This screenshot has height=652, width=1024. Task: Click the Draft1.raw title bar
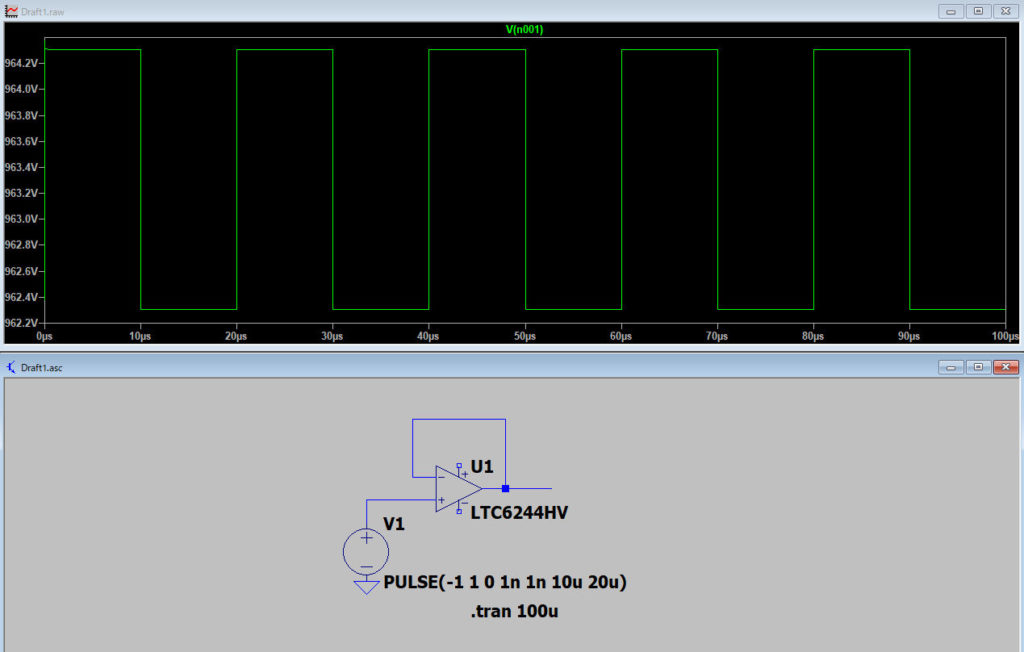pyautogui.click(x=400, y=10)
